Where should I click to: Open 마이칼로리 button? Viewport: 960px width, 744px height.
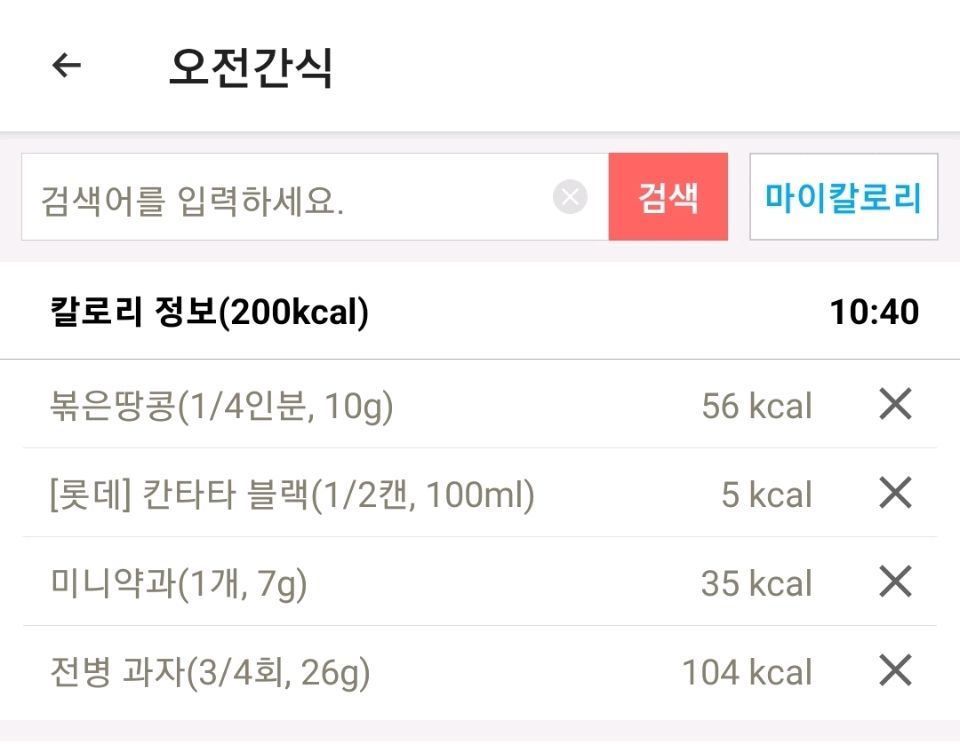(x=844, y=197)
